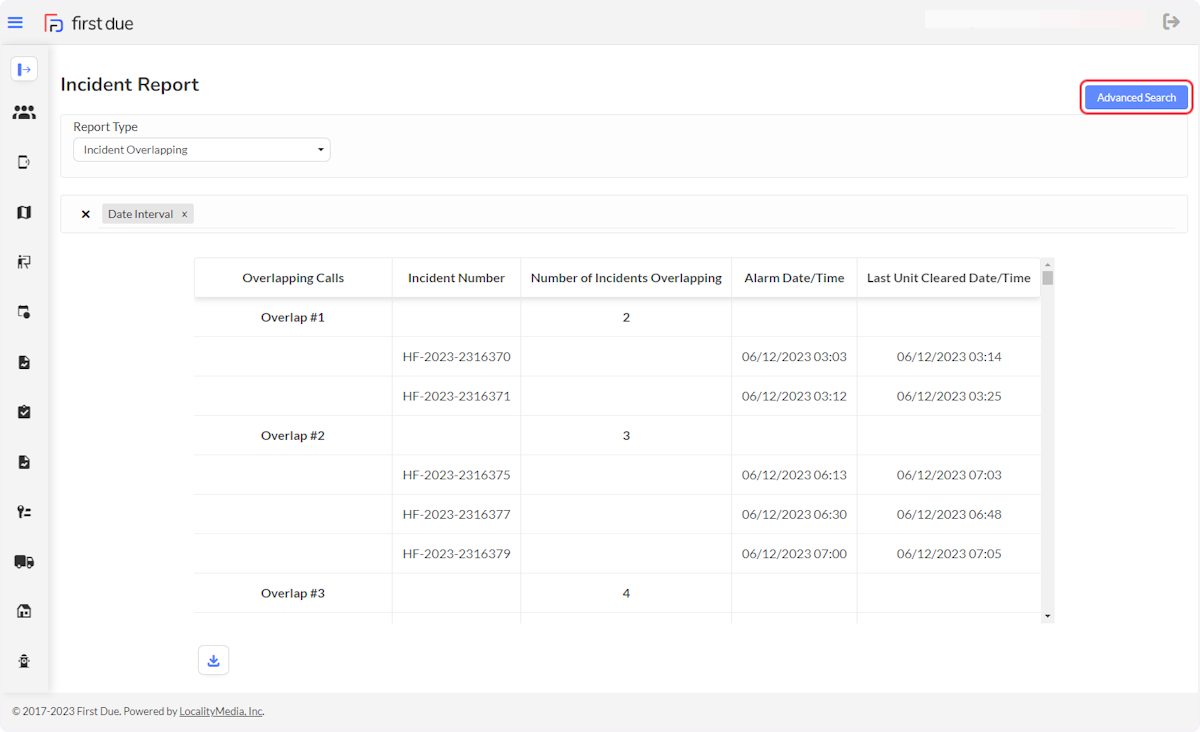Image resolution: width=1200 pixels, height=732 pixels.
Task: Click alarm time 06/12/2023 03:12
Action: coord(794,396)
